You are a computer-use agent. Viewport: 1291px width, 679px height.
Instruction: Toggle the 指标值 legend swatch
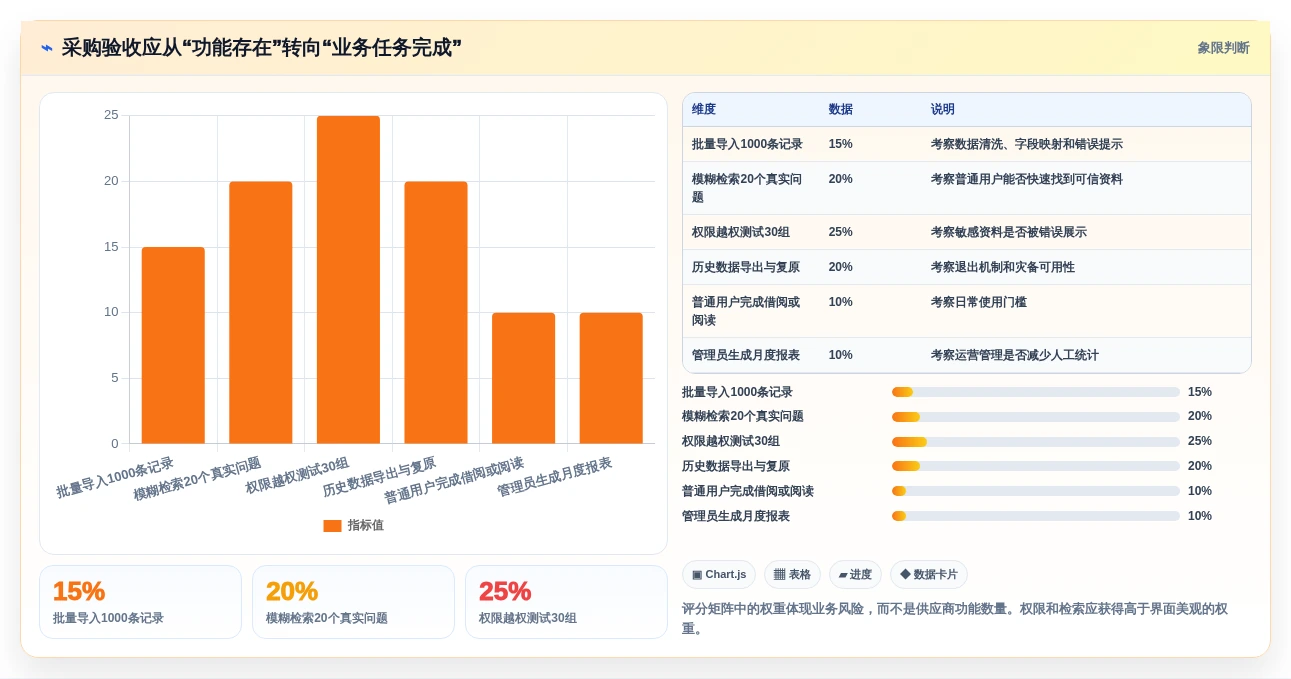[332, 526]
